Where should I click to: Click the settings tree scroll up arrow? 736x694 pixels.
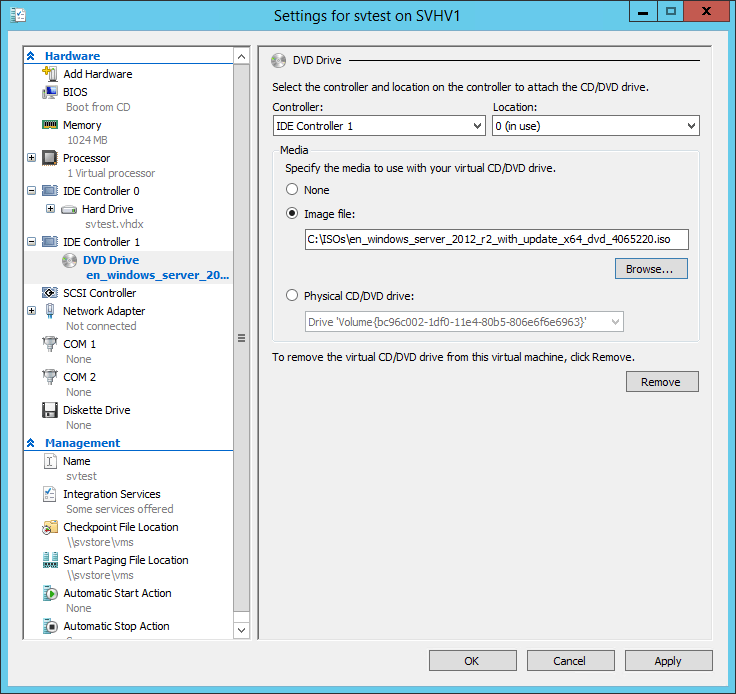point(241,57)
